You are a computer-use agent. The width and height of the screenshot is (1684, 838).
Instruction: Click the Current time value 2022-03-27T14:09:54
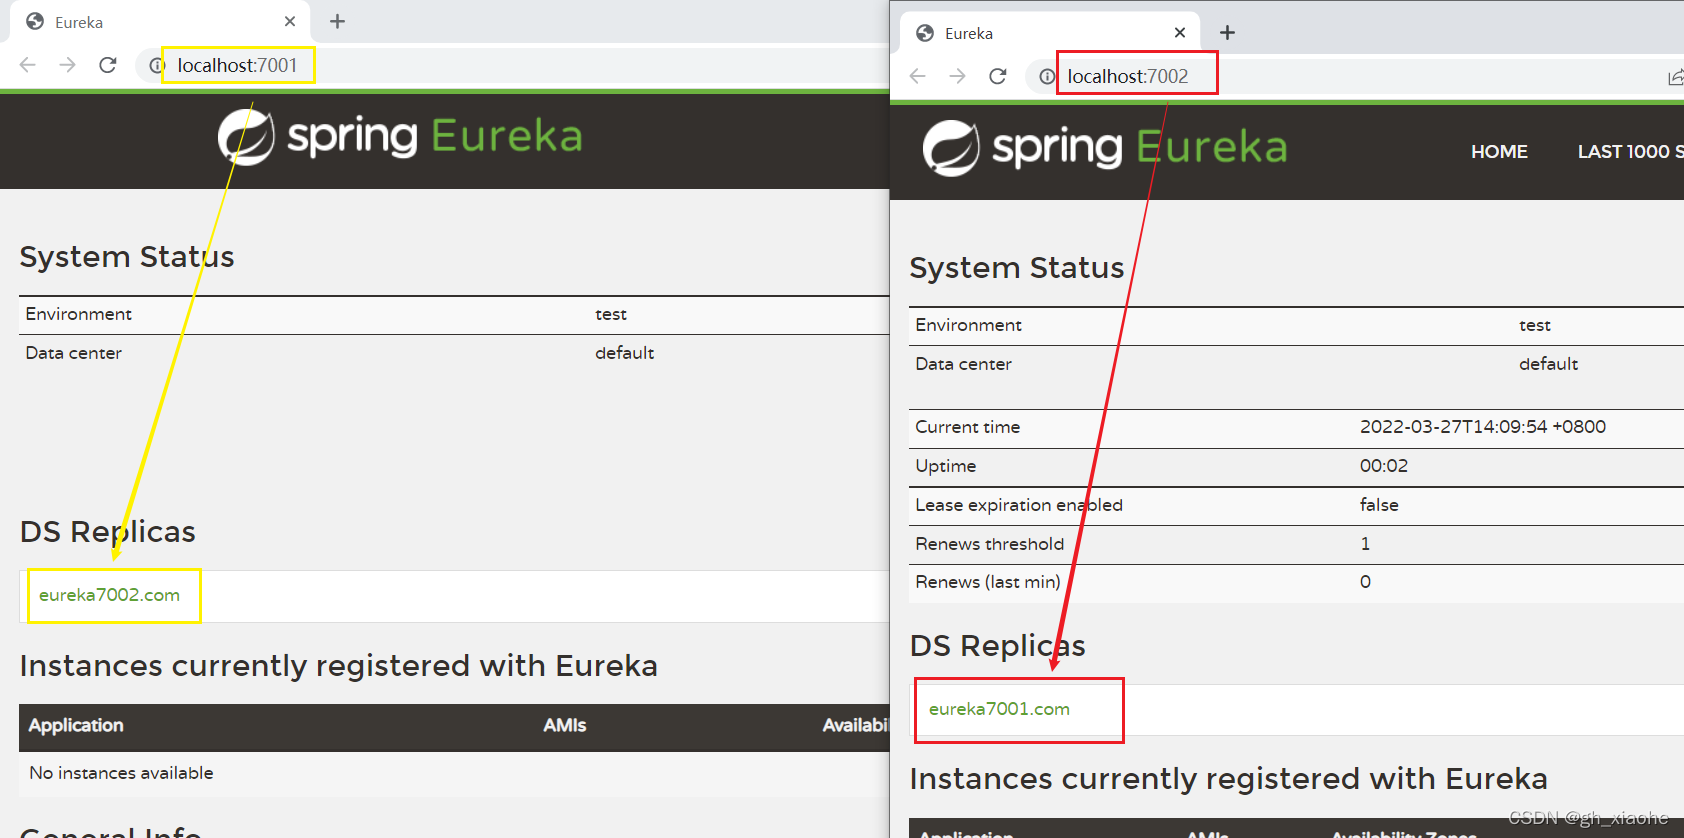(1483, 427)
